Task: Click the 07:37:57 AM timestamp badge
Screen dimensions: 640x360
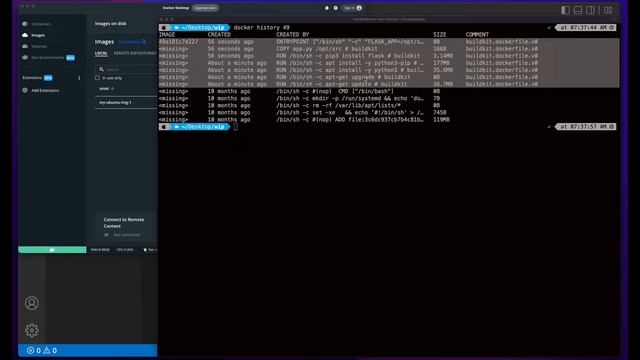Action: pyautogui.click(x=585, y=127)
